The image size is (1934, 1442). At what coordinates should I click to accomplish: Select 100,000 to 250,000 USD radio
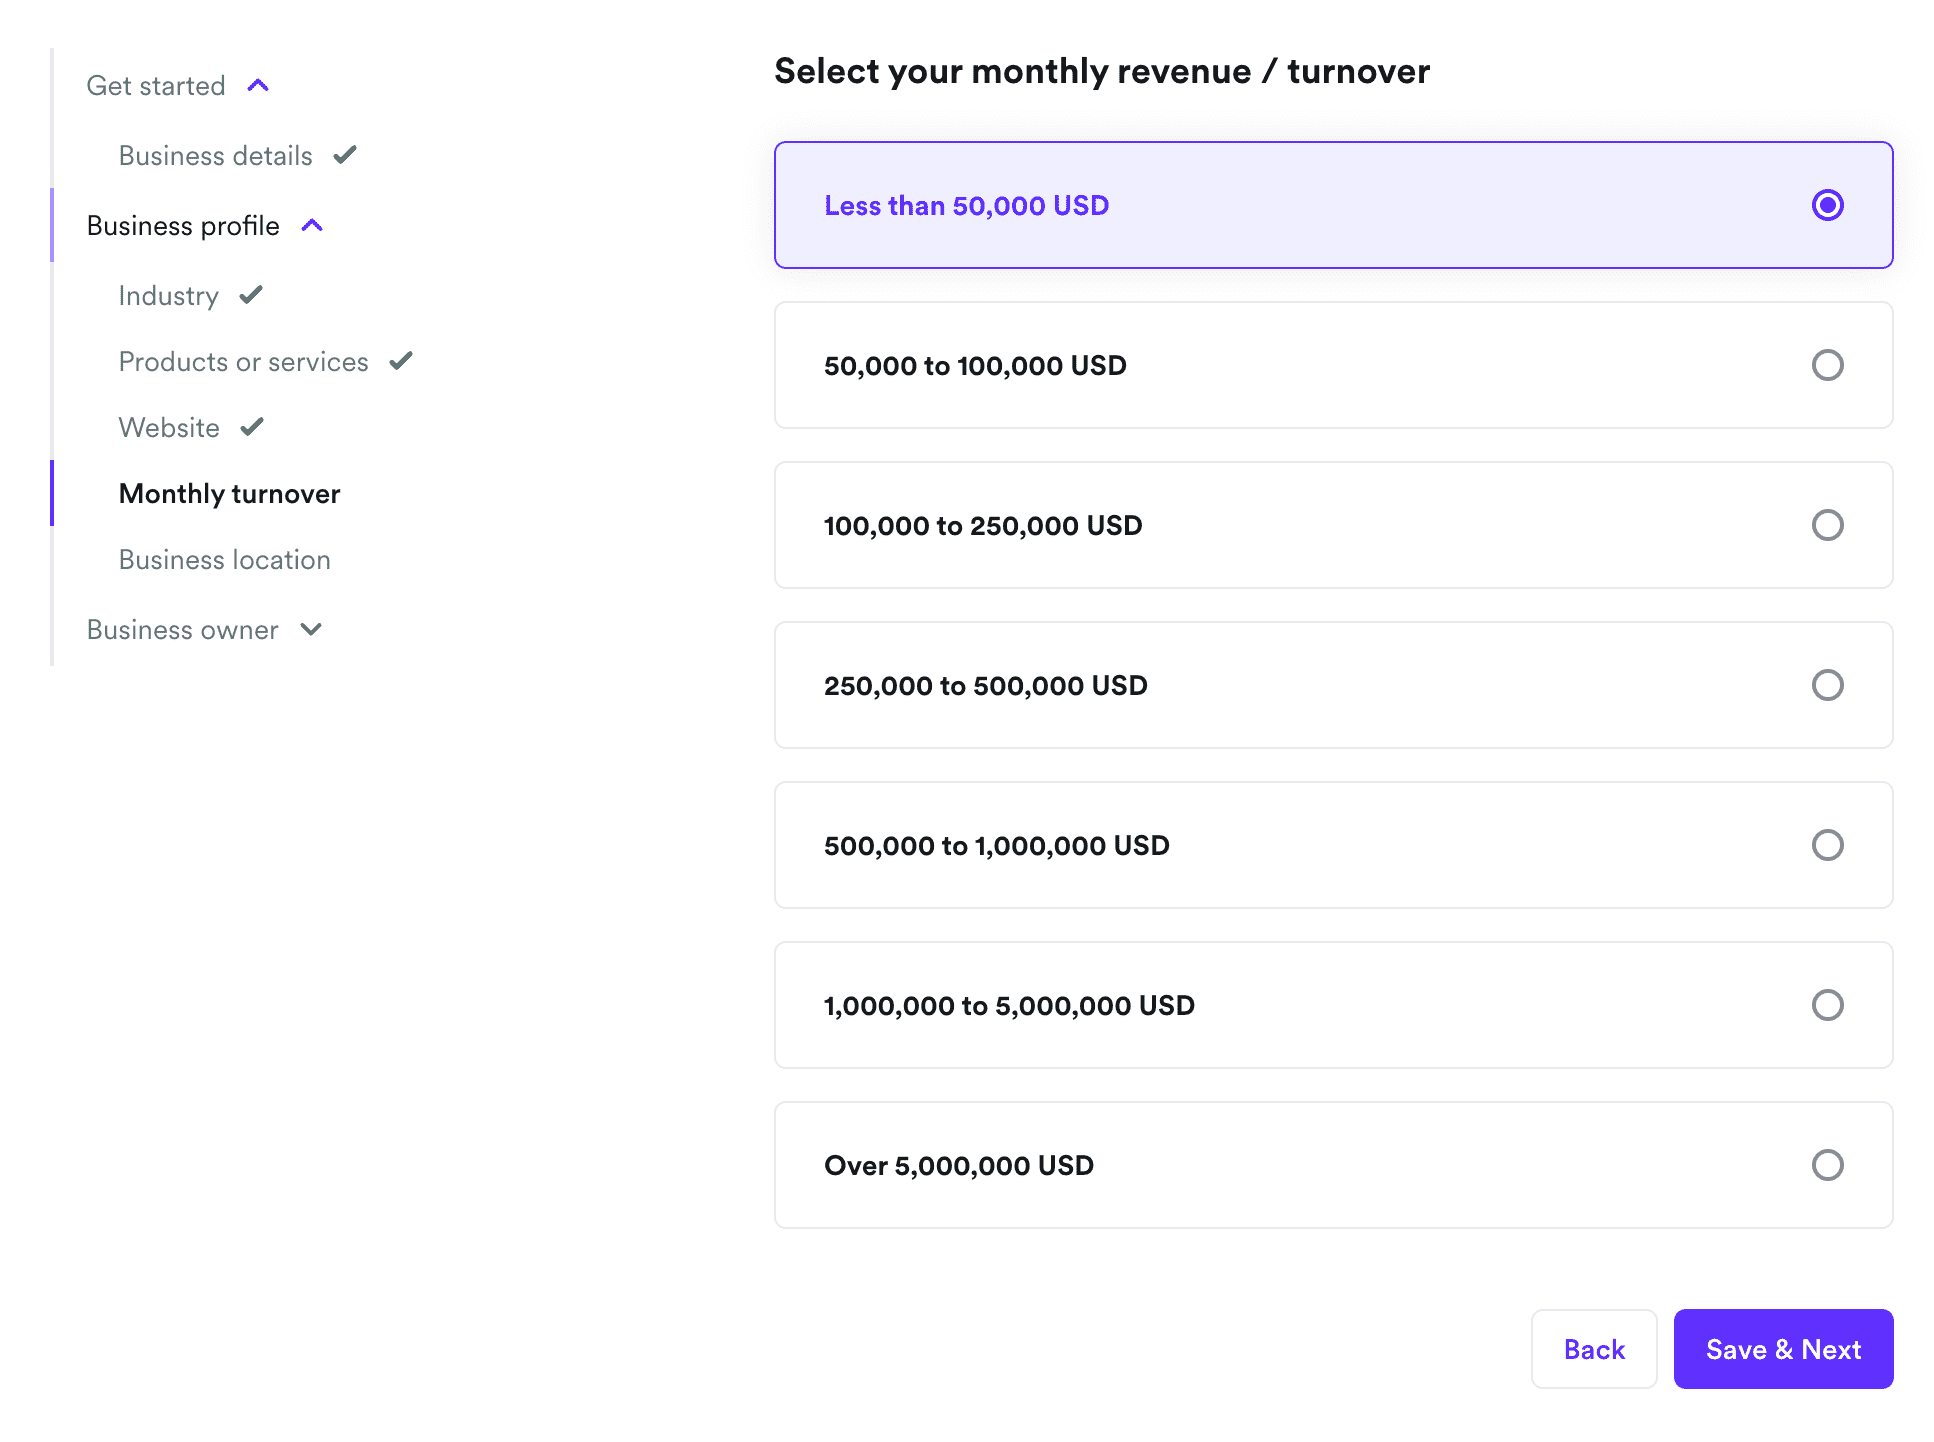click(x=1827, y=525)
